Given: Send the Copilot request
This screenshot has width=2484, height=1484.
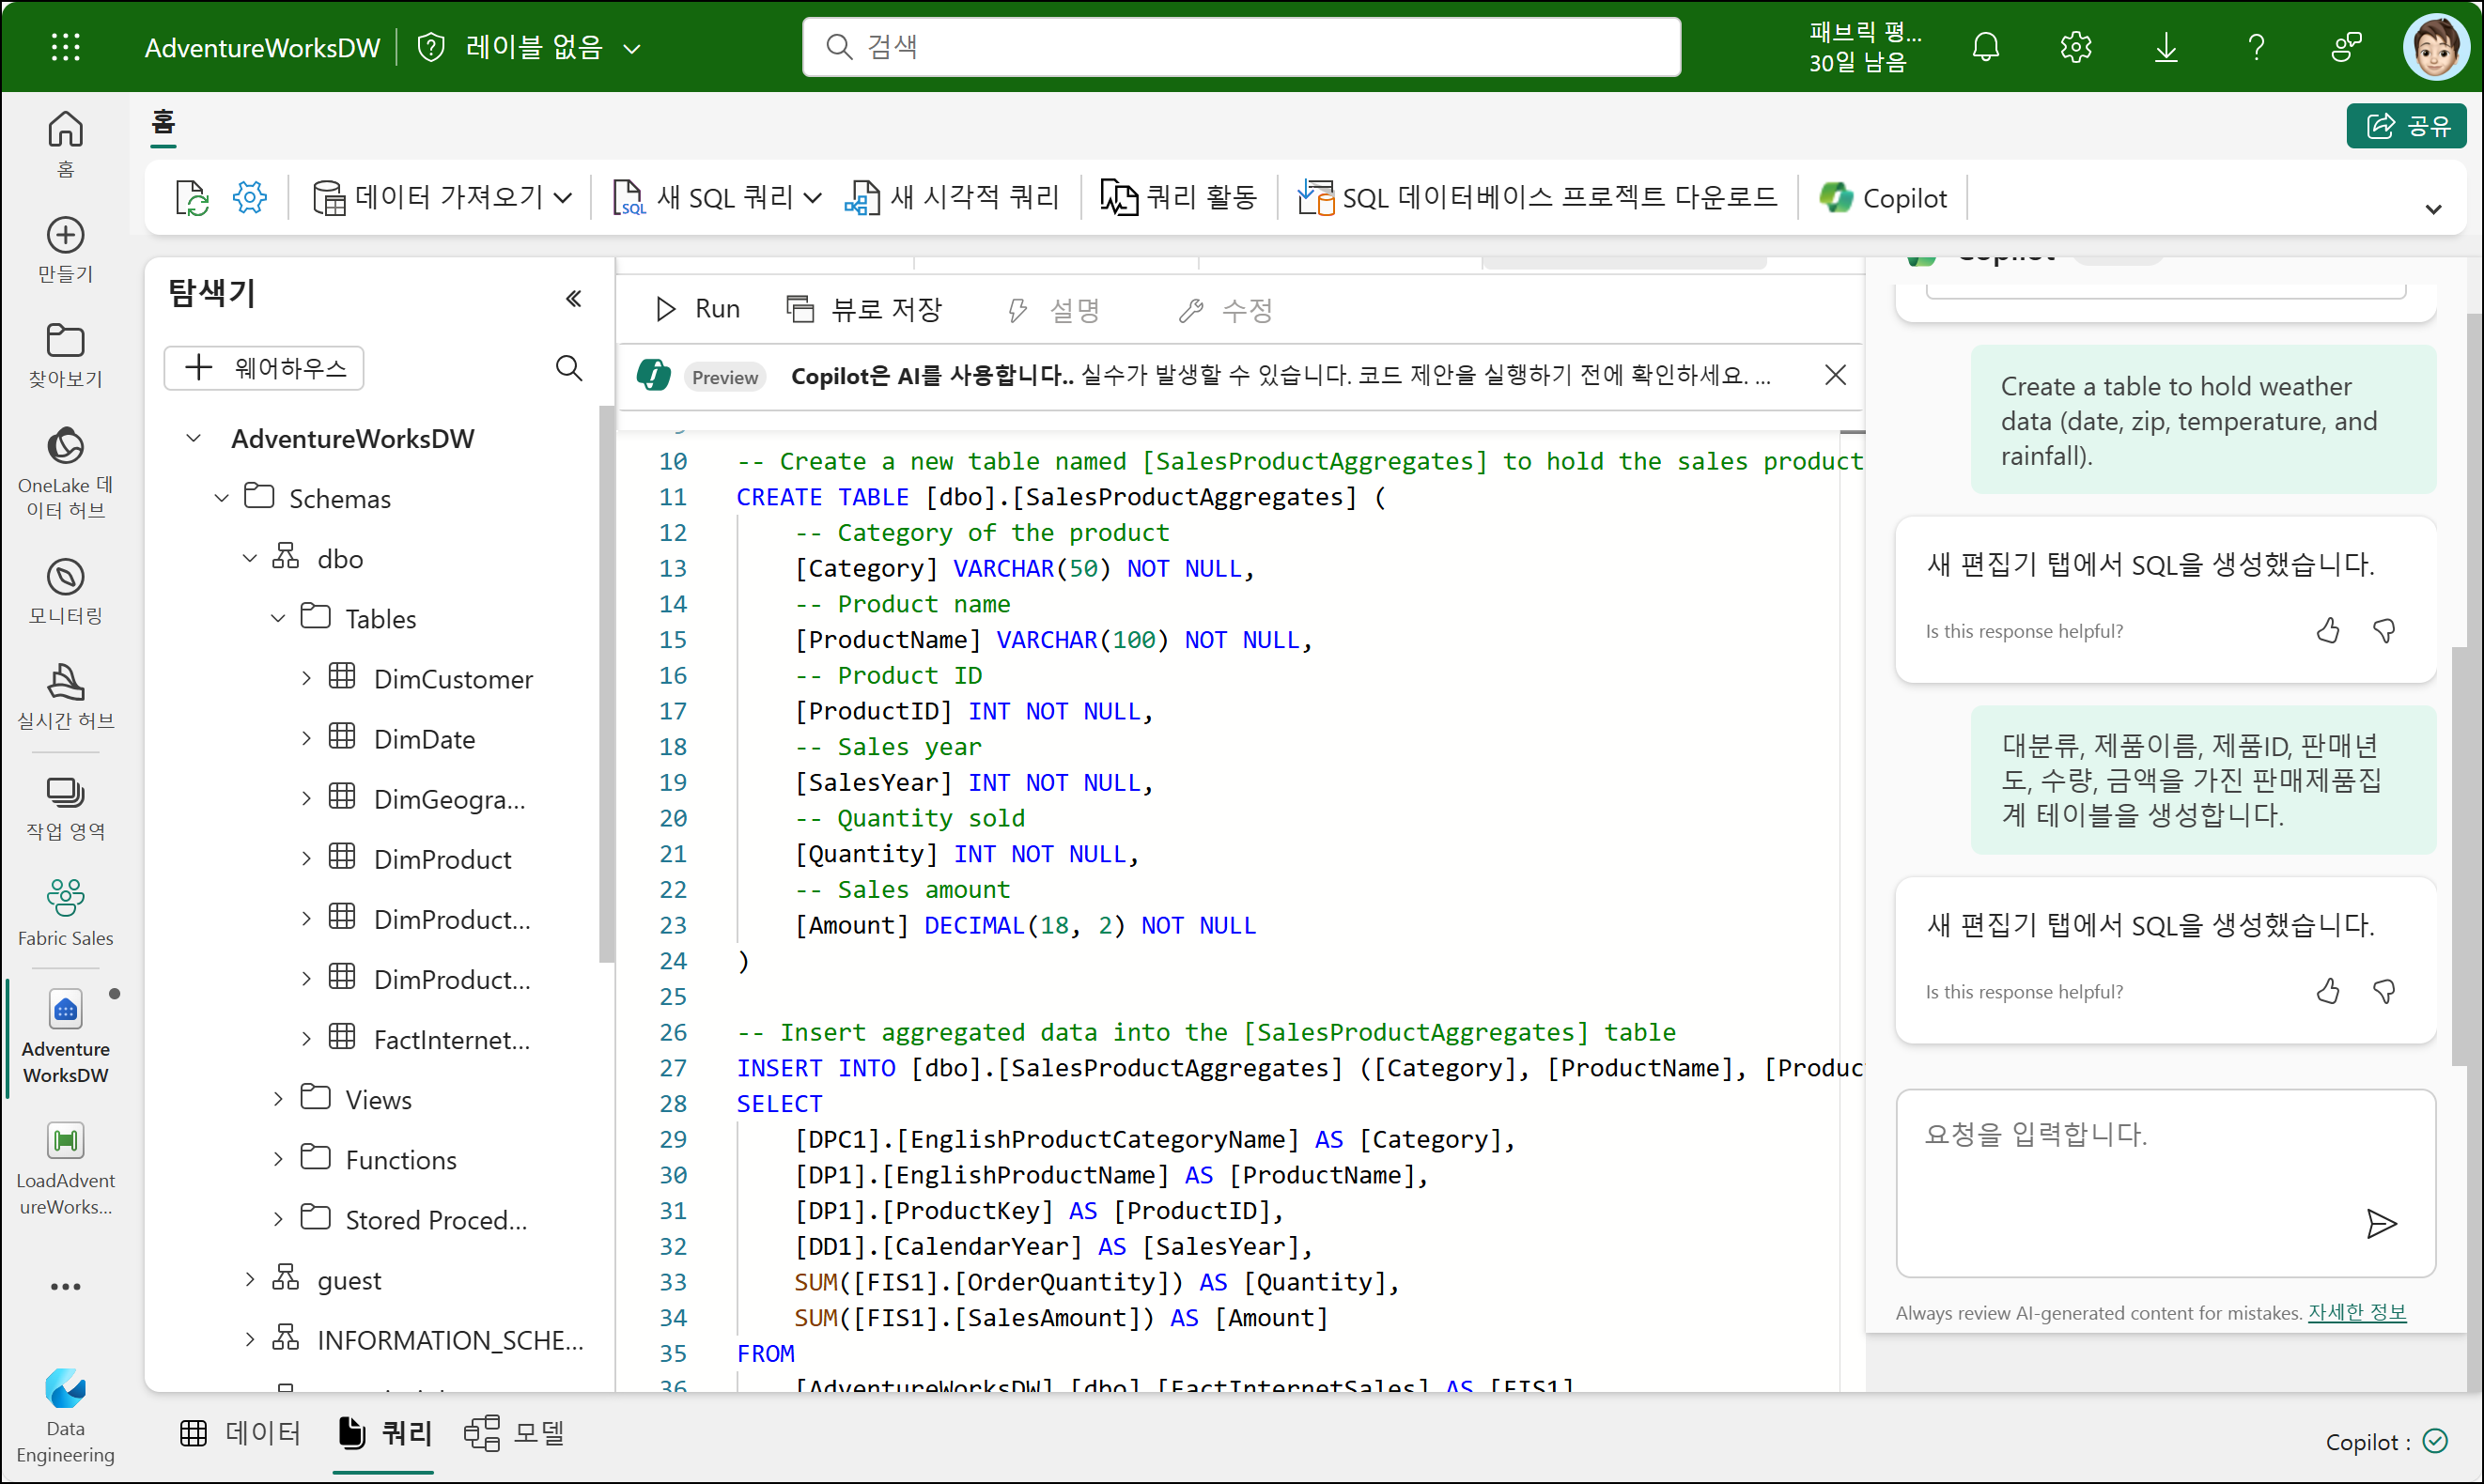Looking at the screenshot, I should tap(2382, 1224).
